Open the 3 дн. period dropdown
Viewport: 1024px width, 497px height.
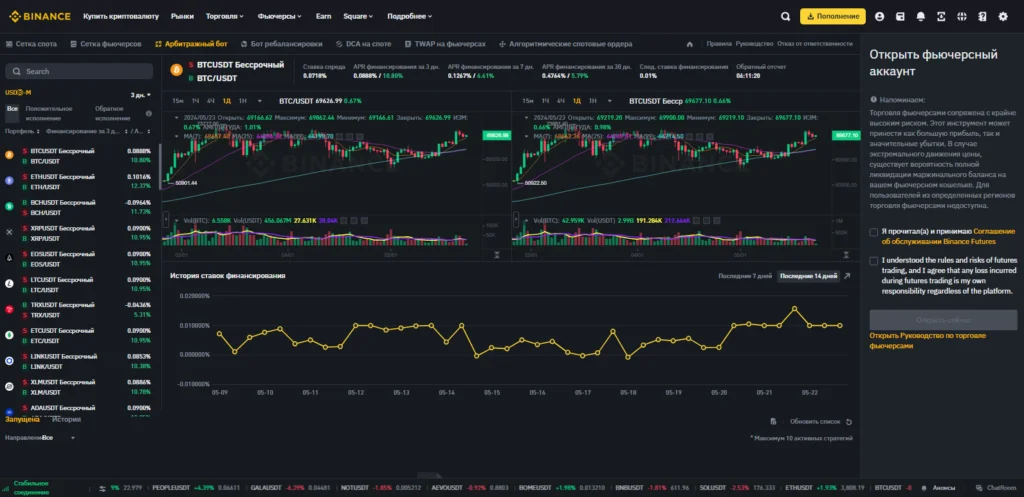point(138,95)
